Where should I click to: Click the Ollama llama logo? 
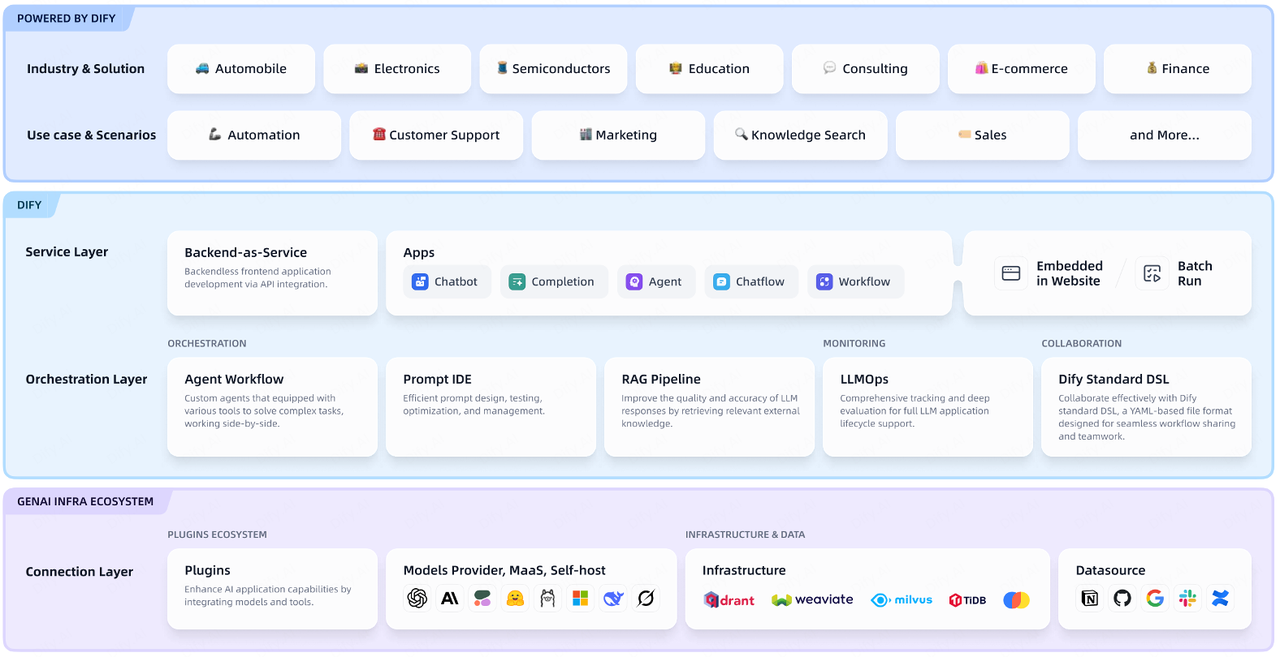[x=548, y=598]
